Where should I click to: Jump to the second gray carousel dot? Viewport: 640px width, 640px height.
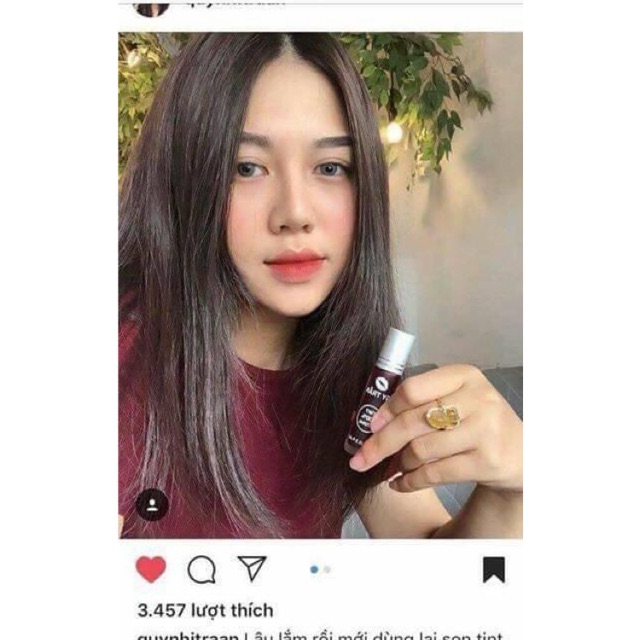pyautogui.click(x=327, y=569)
